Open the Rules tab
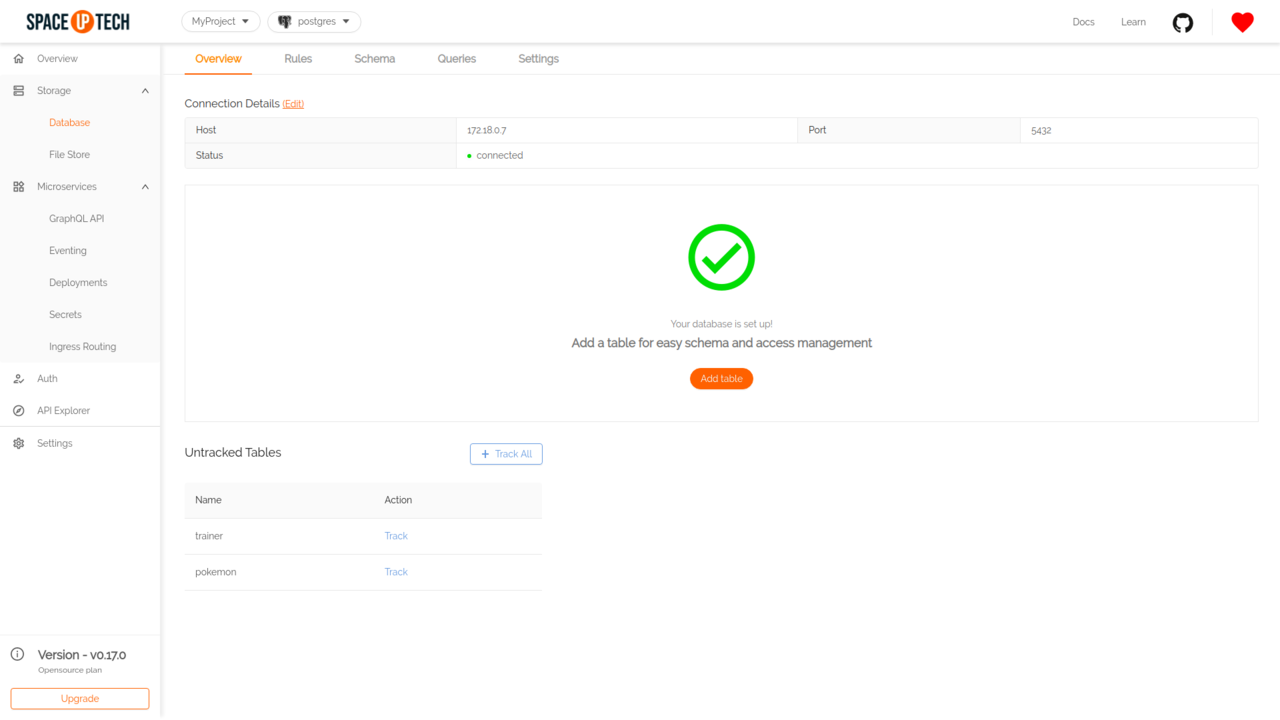 pyautogui.click(x=298, y=59)
